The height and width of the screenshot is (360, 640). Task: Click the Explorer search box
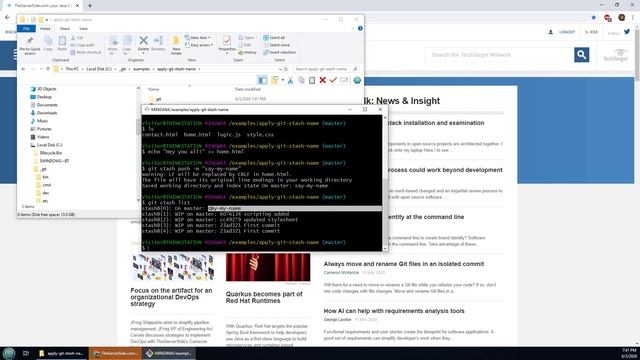click(326, 69)
